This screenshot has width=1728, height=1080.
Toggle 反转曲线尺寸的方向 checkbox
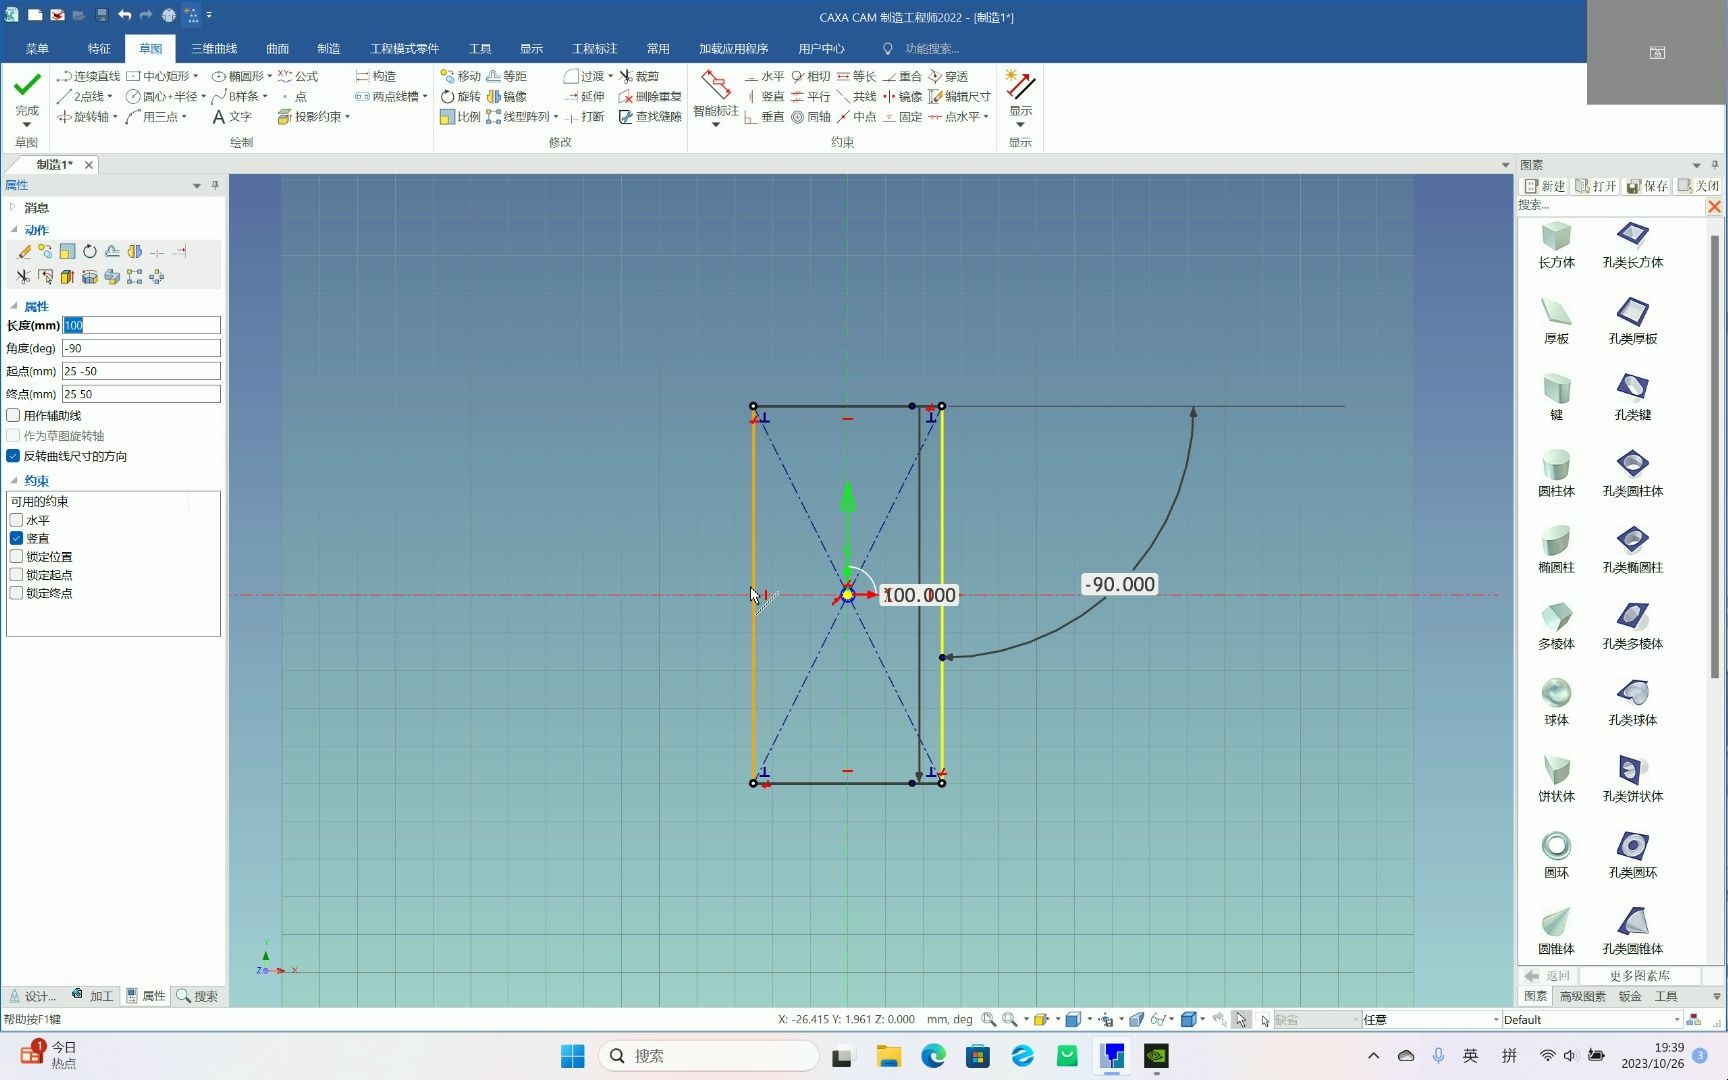(13, 456)
